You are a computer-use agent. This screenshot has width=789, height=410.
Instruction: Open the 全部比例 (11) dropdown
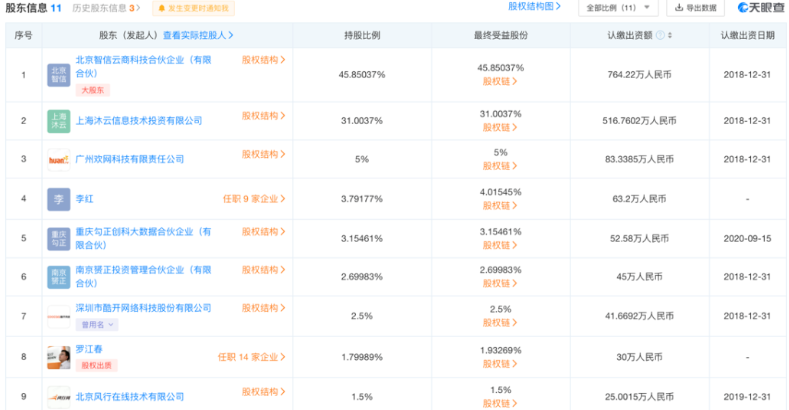pyautogui.click(x=618, y=8)
